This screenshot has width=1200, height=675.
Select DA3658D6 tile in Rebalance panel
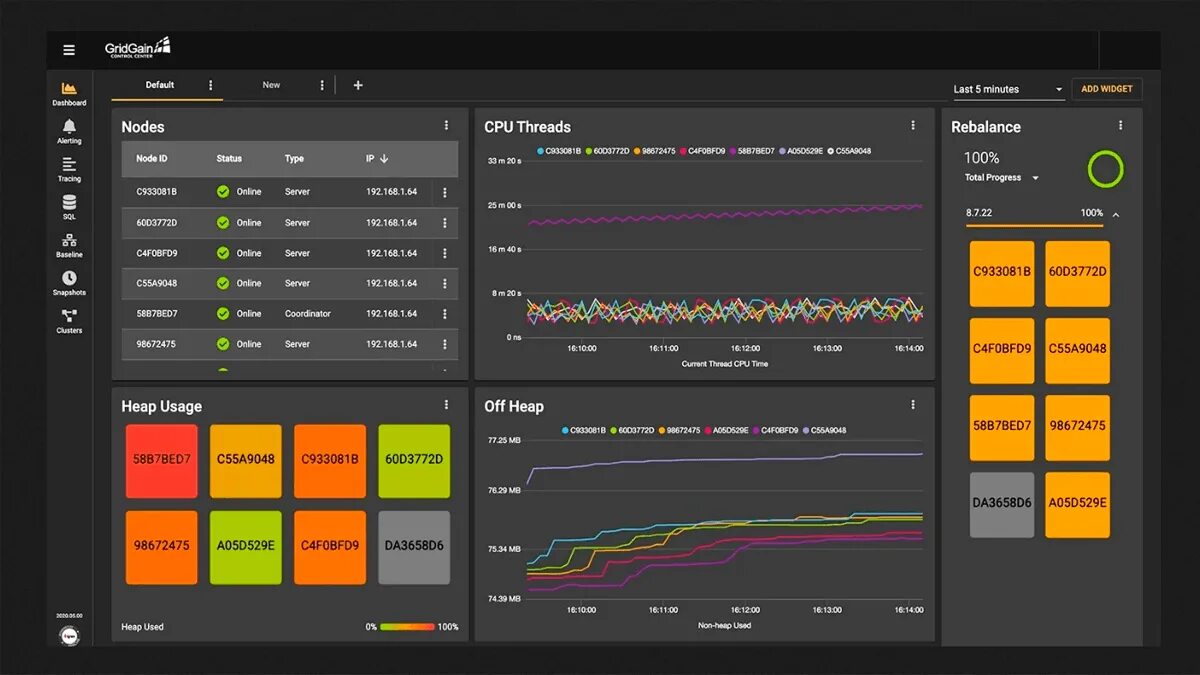tap(1002, 504)
